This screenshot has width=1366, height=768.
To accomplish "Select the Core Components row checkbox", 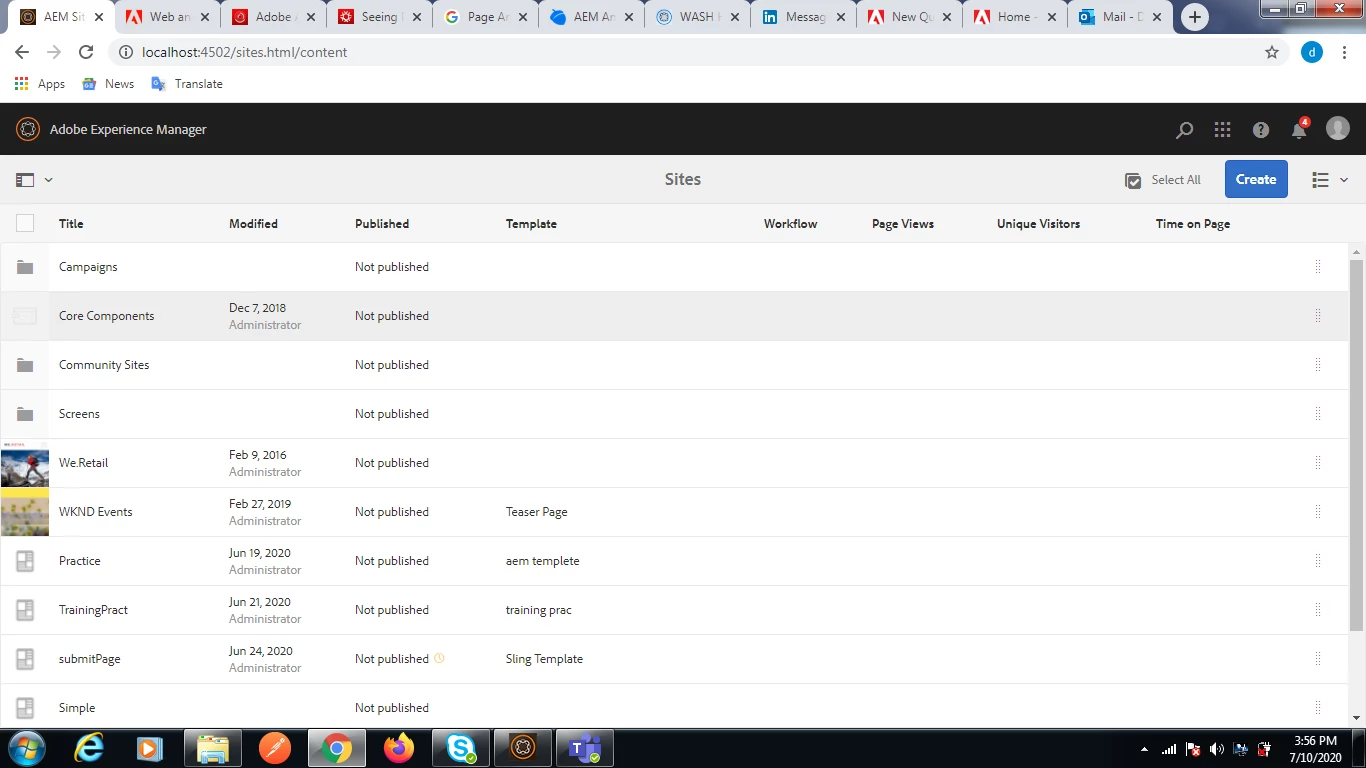I will point(25,316).
